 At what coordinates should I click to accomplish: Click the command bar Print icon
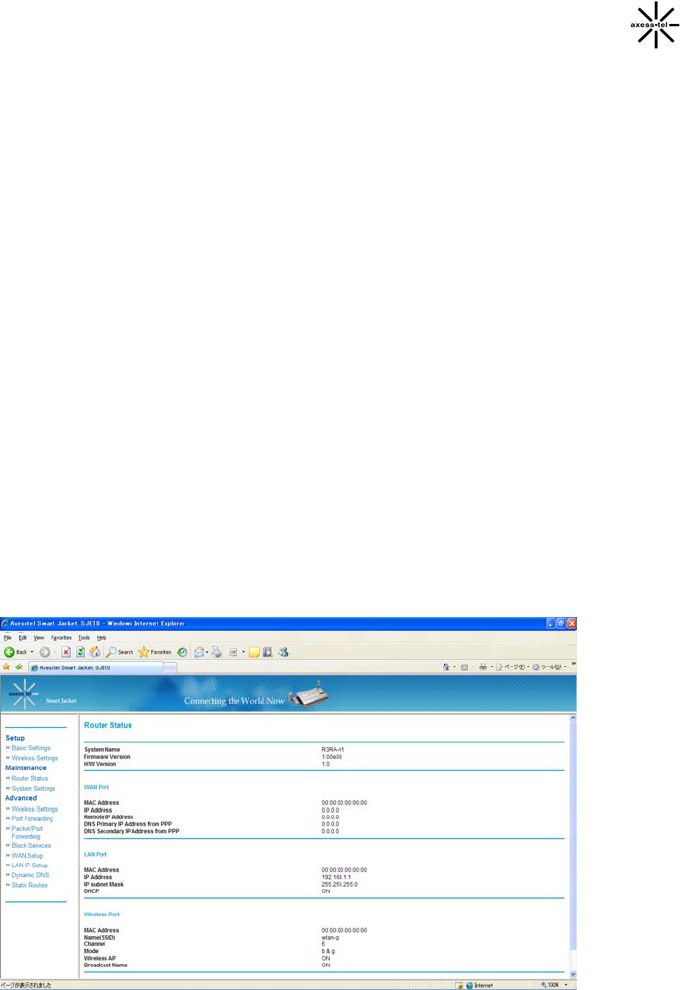point(483,667)
